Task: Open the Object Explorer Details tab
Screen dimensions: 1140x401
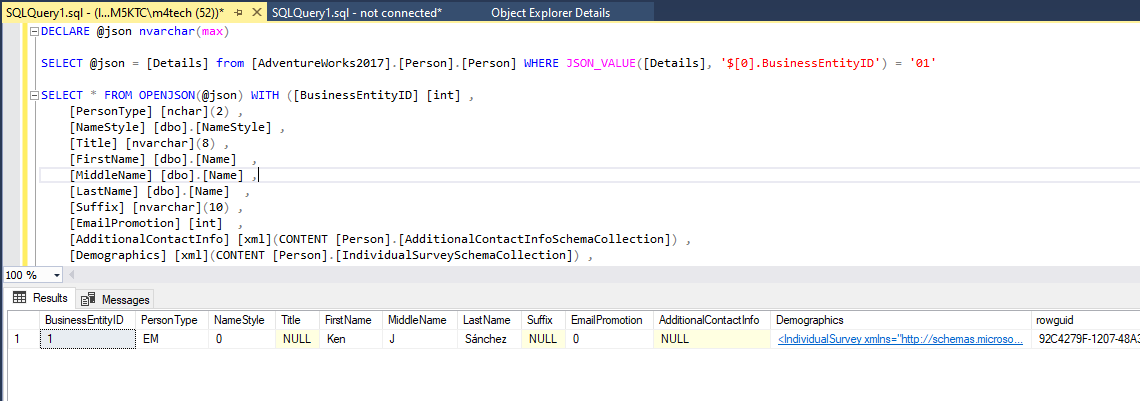Action: 550,13
